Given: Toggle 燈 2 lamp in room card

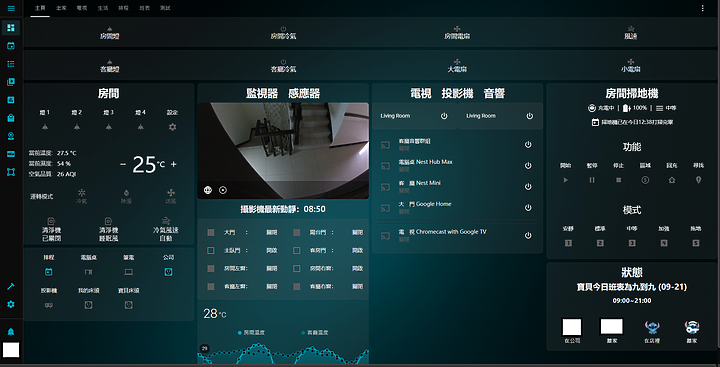Looking at the screenshot, I should [77, 127].
